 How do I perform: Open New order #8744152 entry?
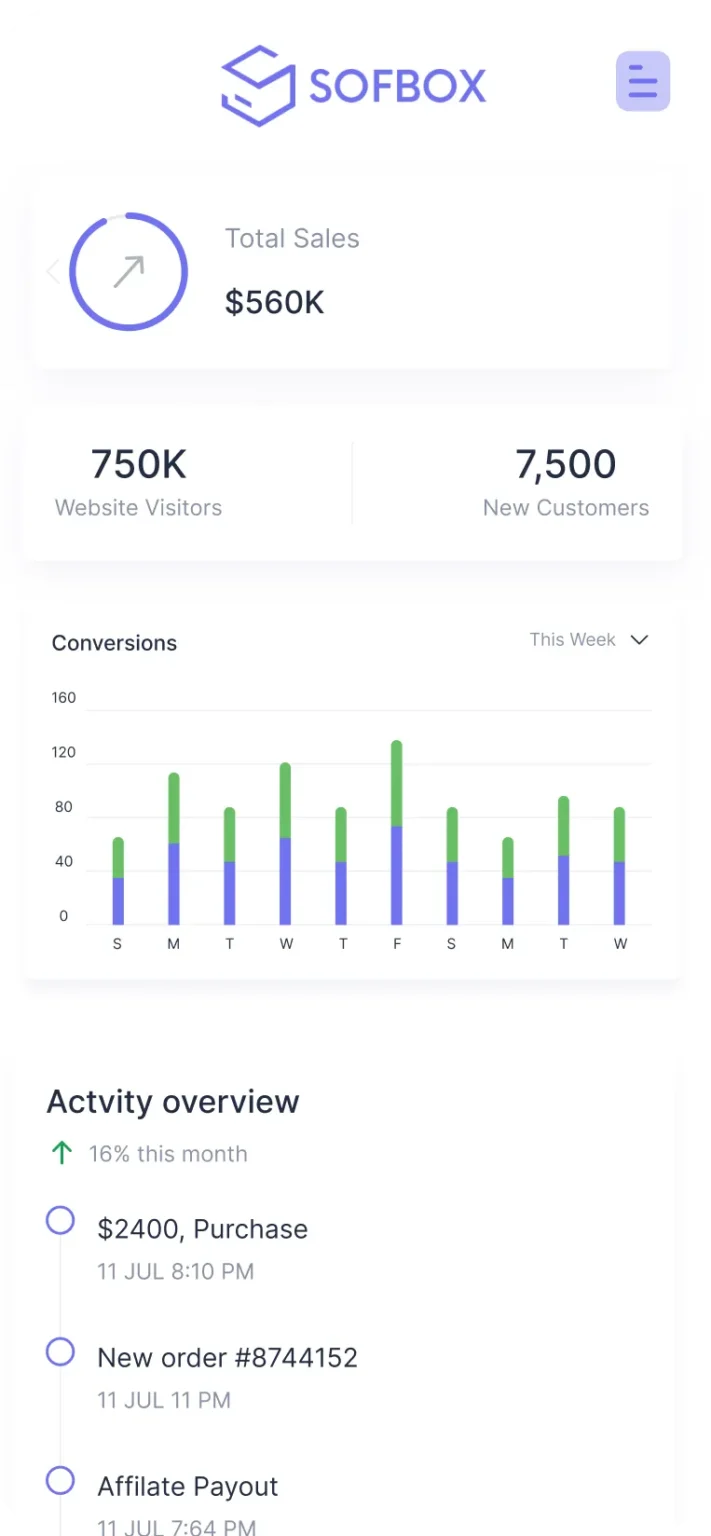coord(227,1358)
